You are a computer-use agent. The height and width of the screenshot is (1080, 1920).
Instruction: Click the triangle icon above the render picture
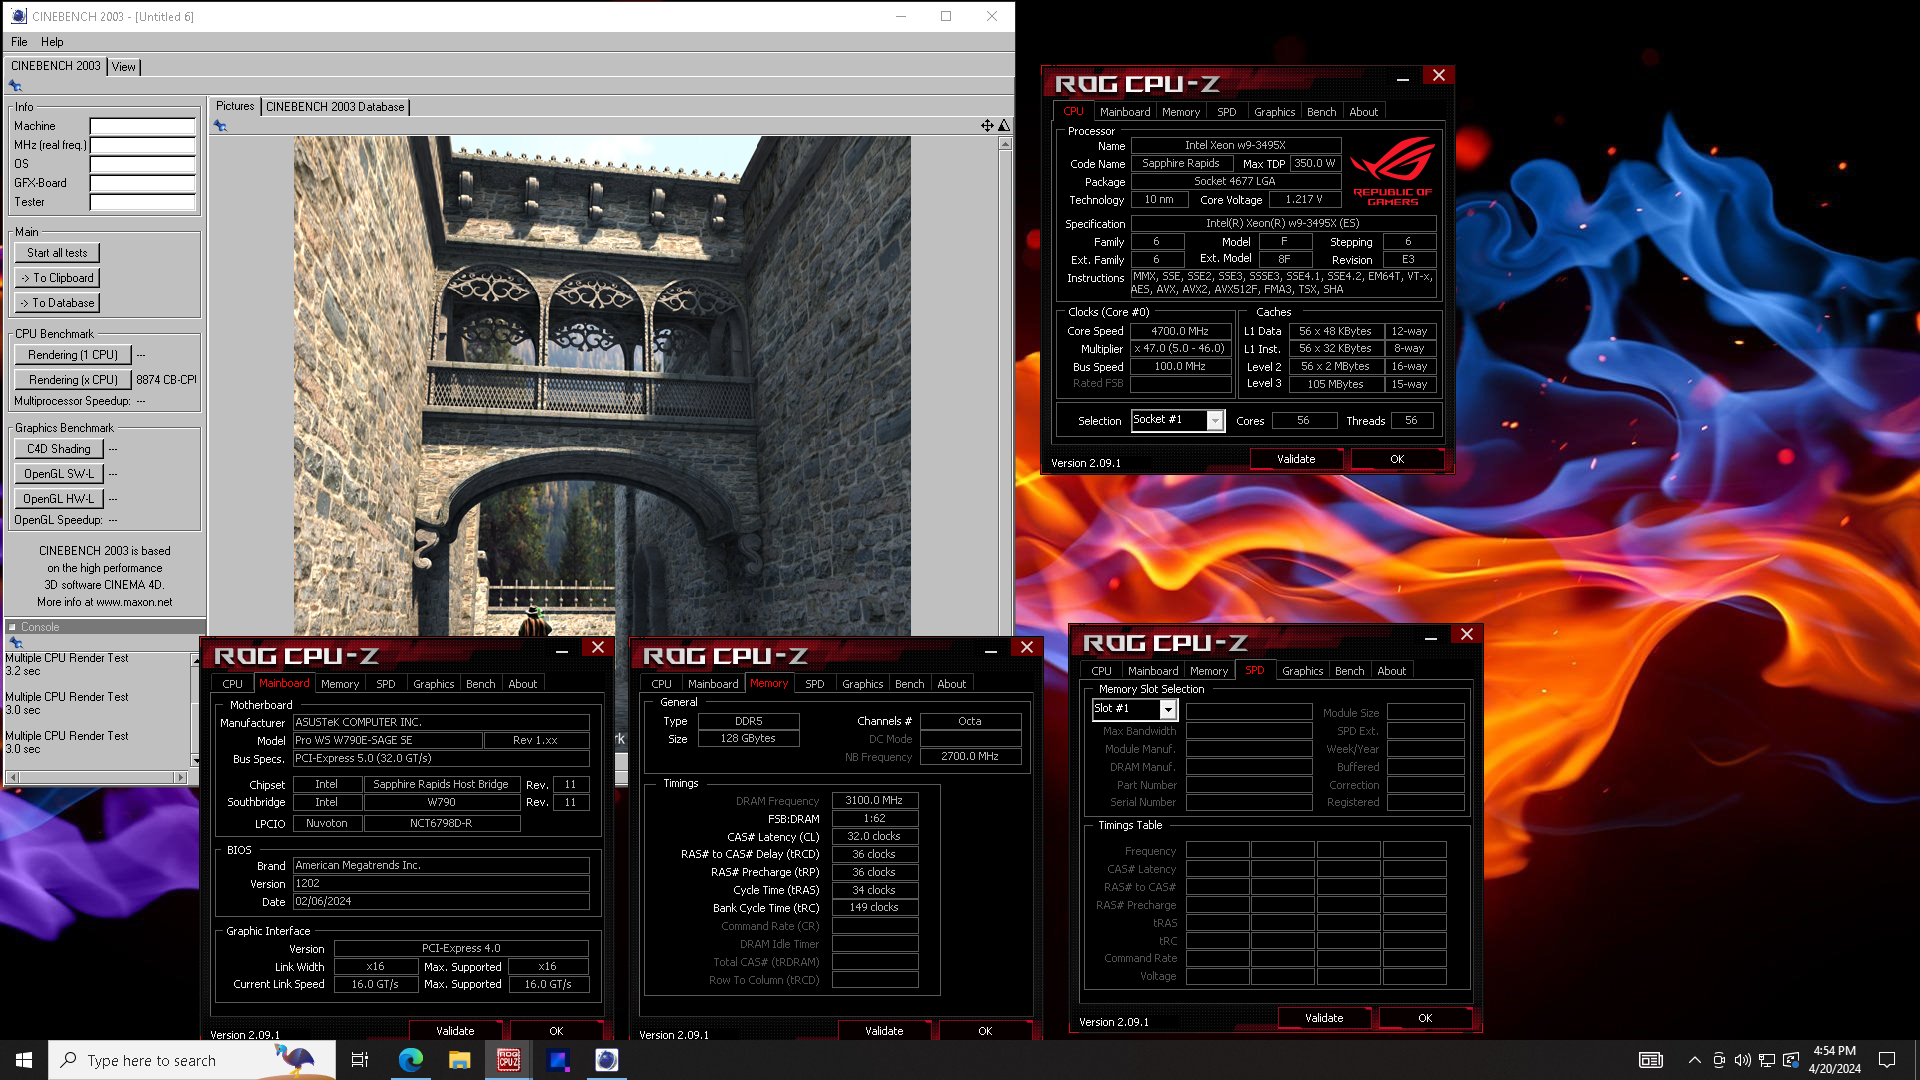1004,125
